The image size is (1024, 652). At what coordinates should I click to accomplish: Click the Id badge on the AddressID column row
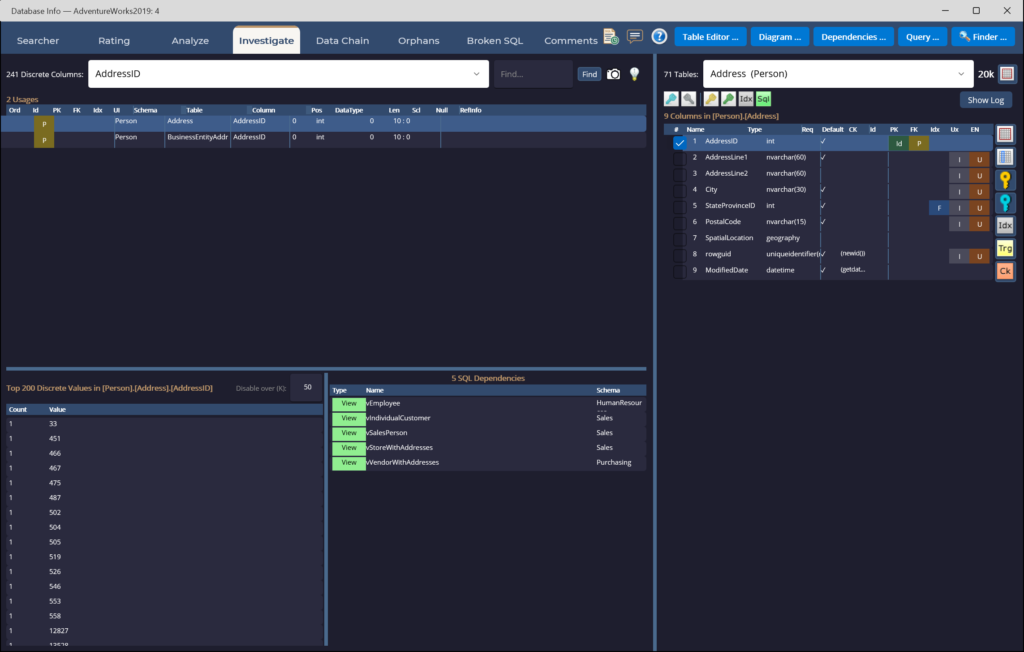(899, 143)
